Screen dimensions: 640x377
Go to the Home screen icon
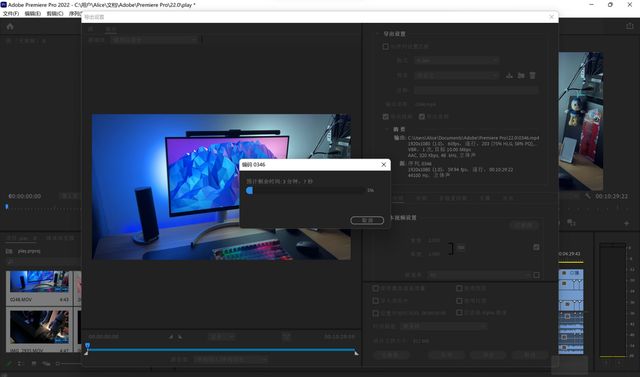(x=10, y=27)
